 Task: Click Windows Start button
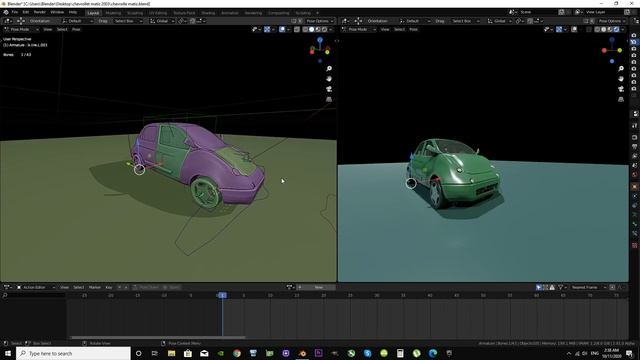pos(8,353)
